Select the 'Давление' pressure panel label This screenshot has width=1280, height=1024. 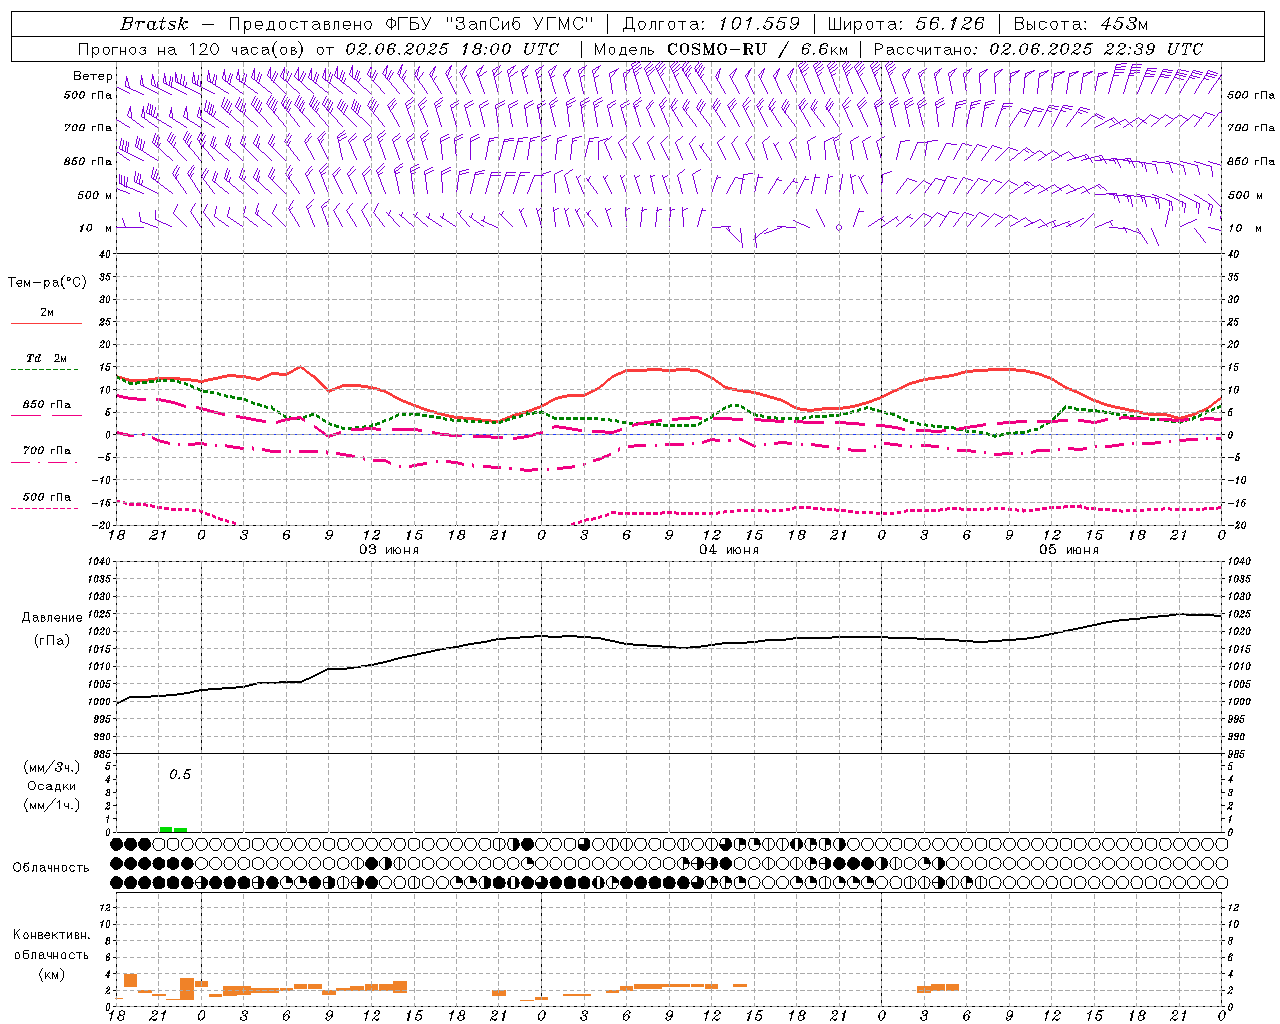[51, 618]
